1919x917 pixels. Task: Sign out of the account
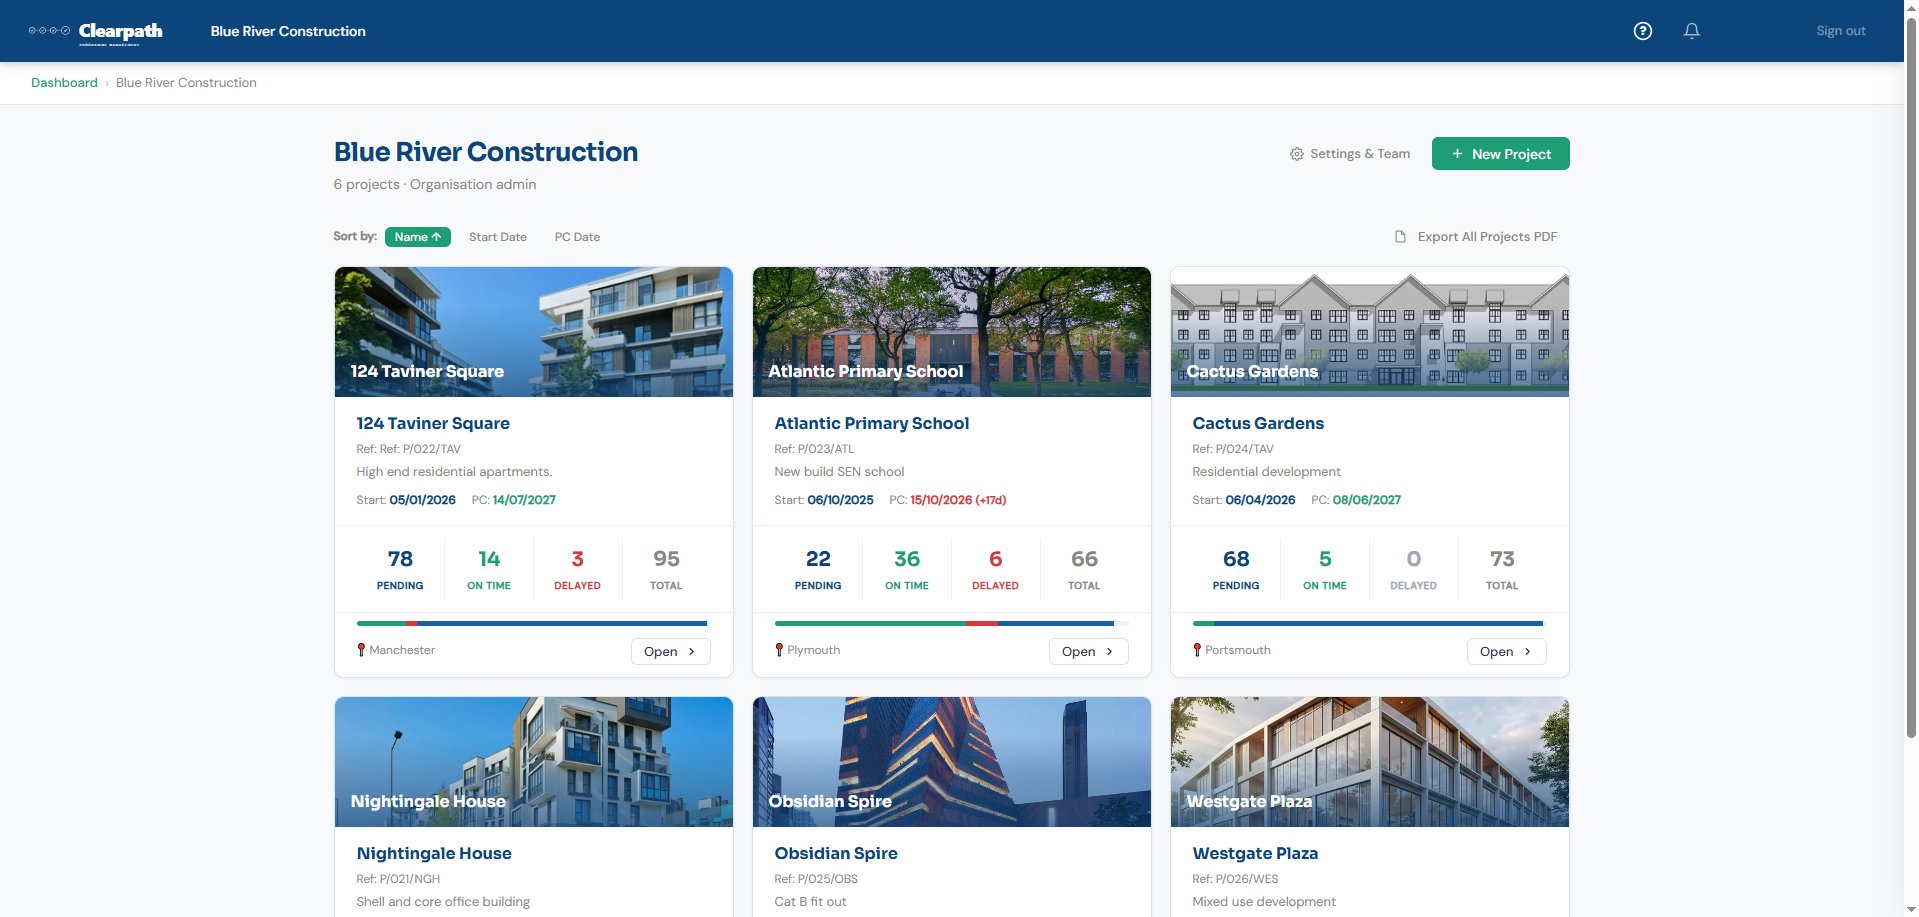click(1840, 31)
